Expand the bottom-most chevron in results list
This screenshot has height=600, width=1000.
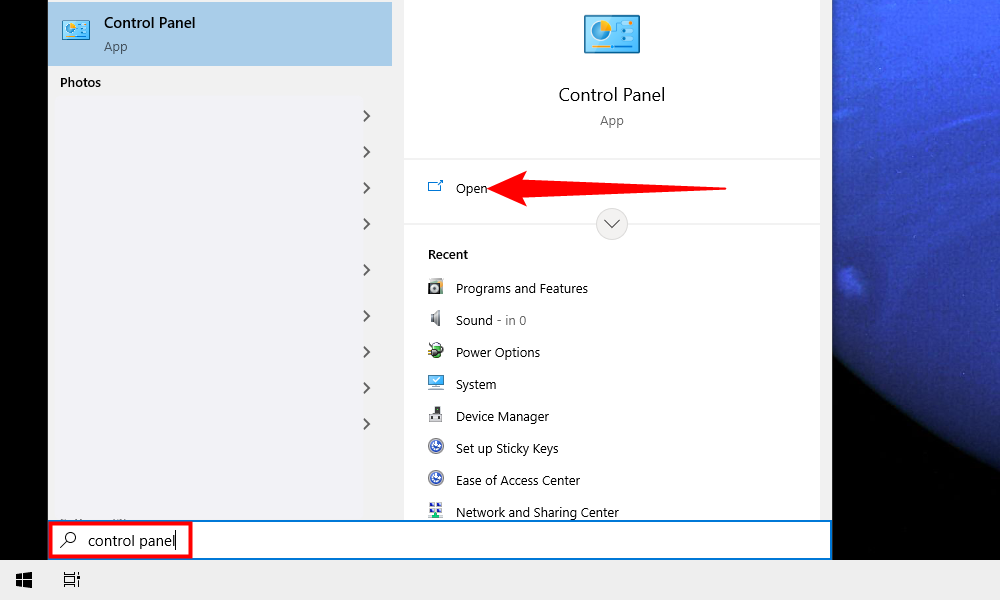(366, 424)
